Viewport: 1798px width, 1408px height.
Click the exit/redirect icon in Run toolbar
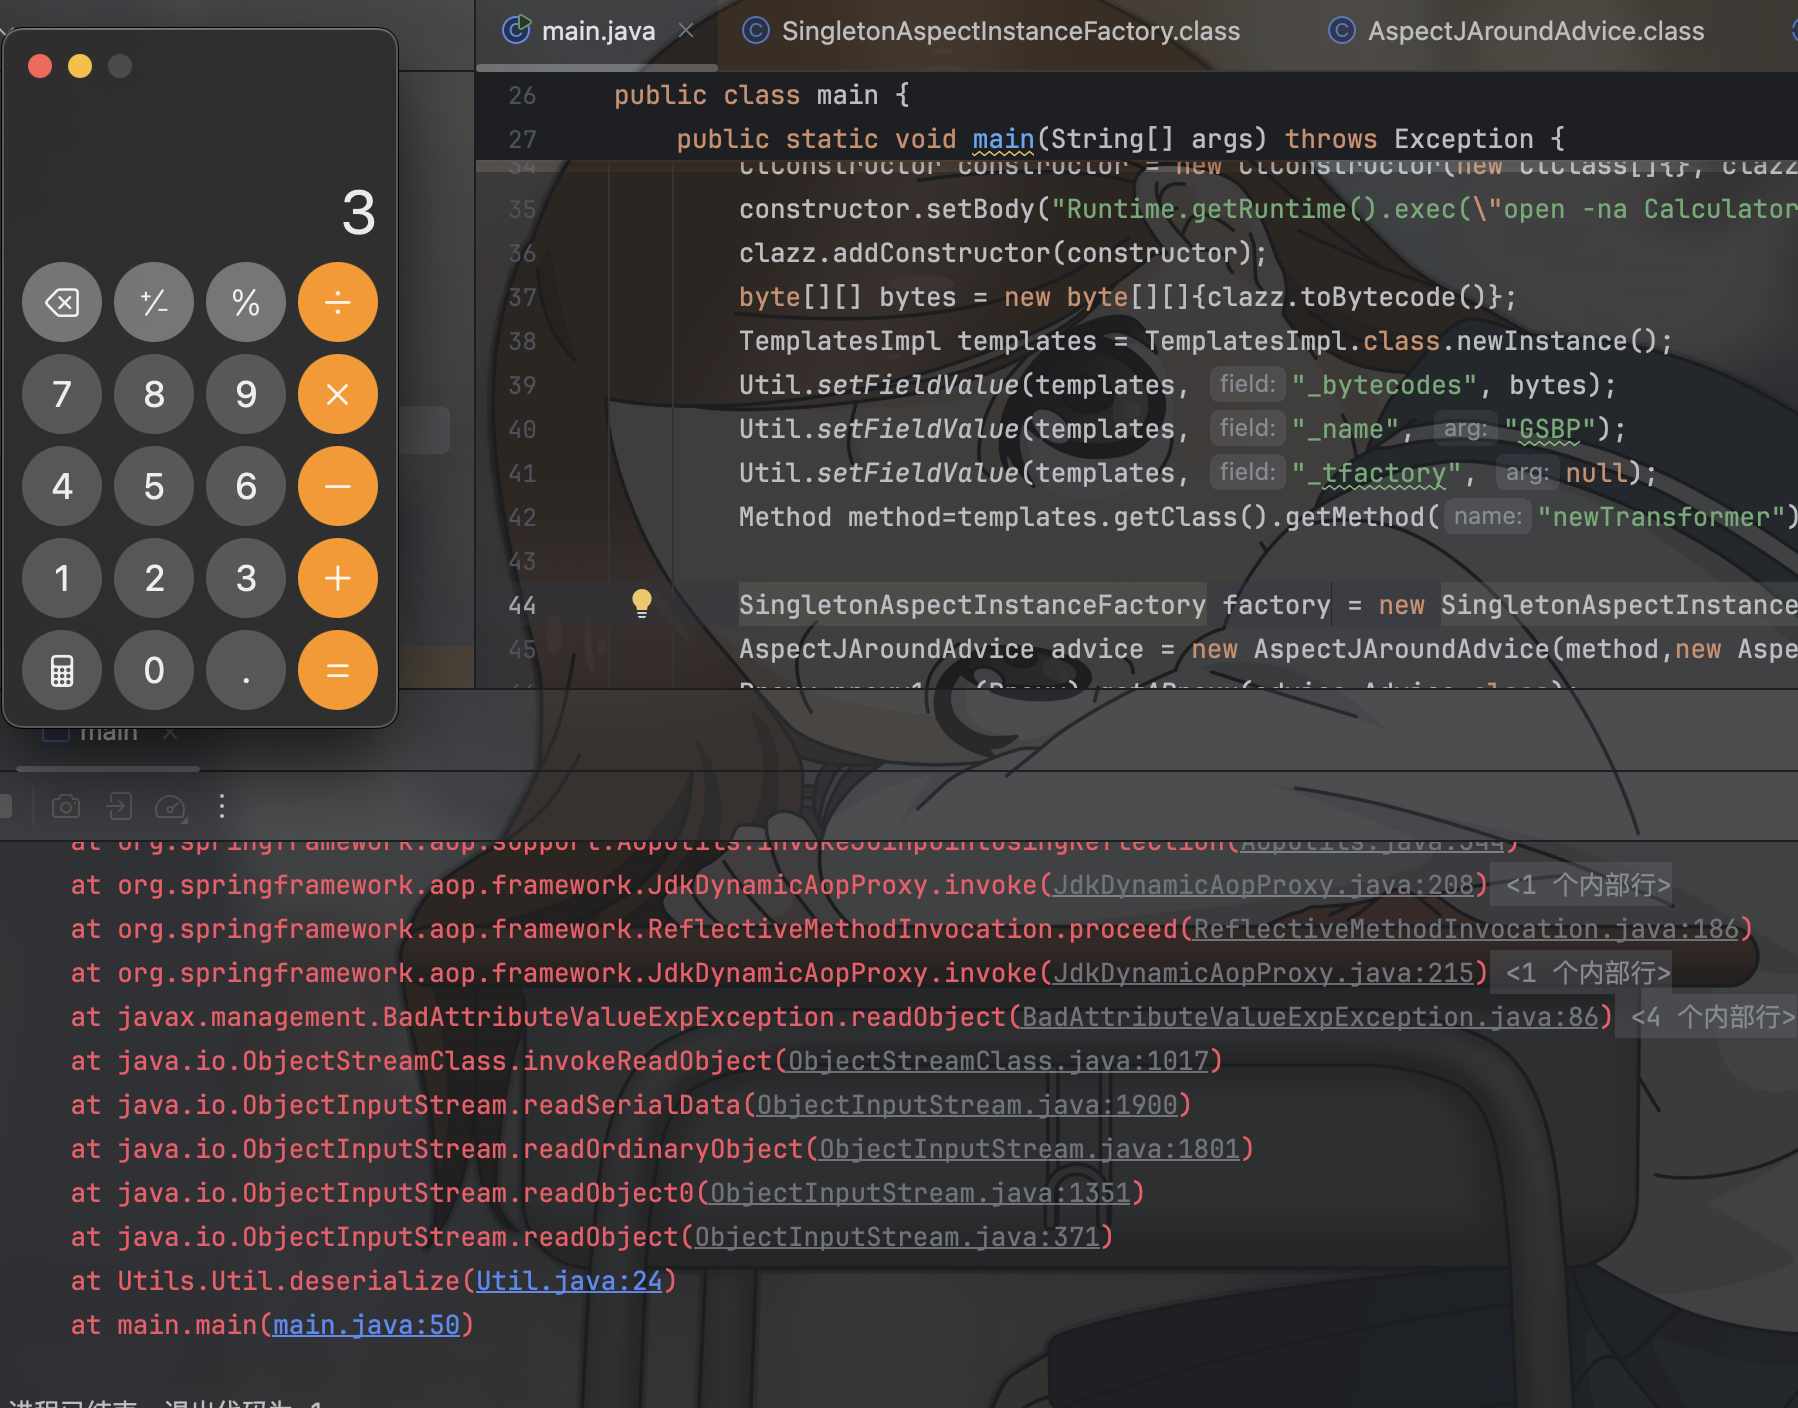119,806
